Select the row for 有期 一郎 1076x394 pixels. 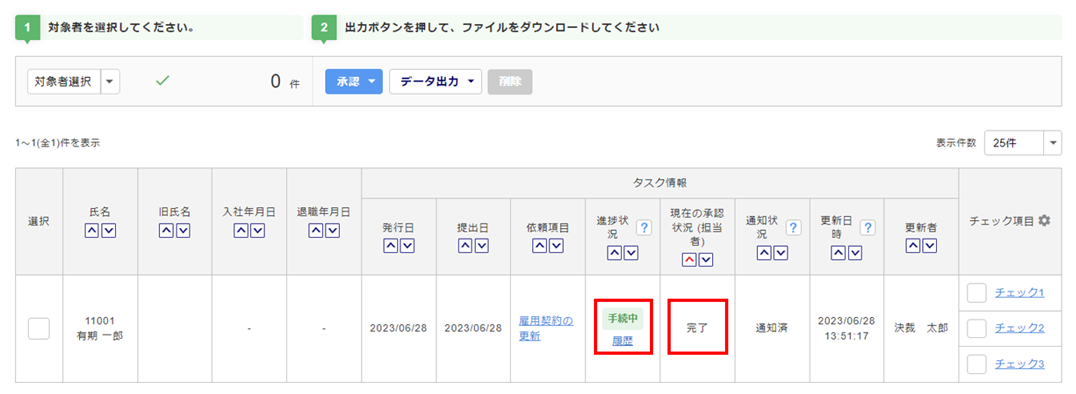[x=38, y=329]
